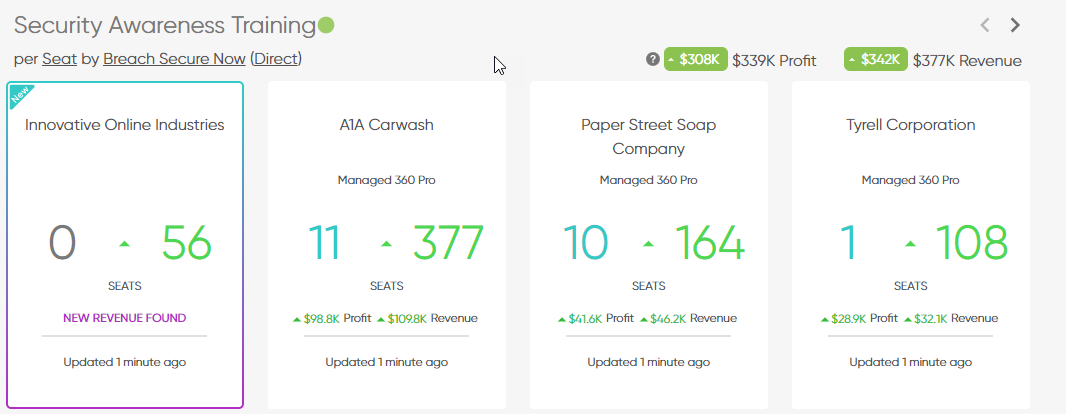Click the previous arrow chevron
This screenshot has width=1066, height=414.
pyautogui.click(x=984, y=25)
